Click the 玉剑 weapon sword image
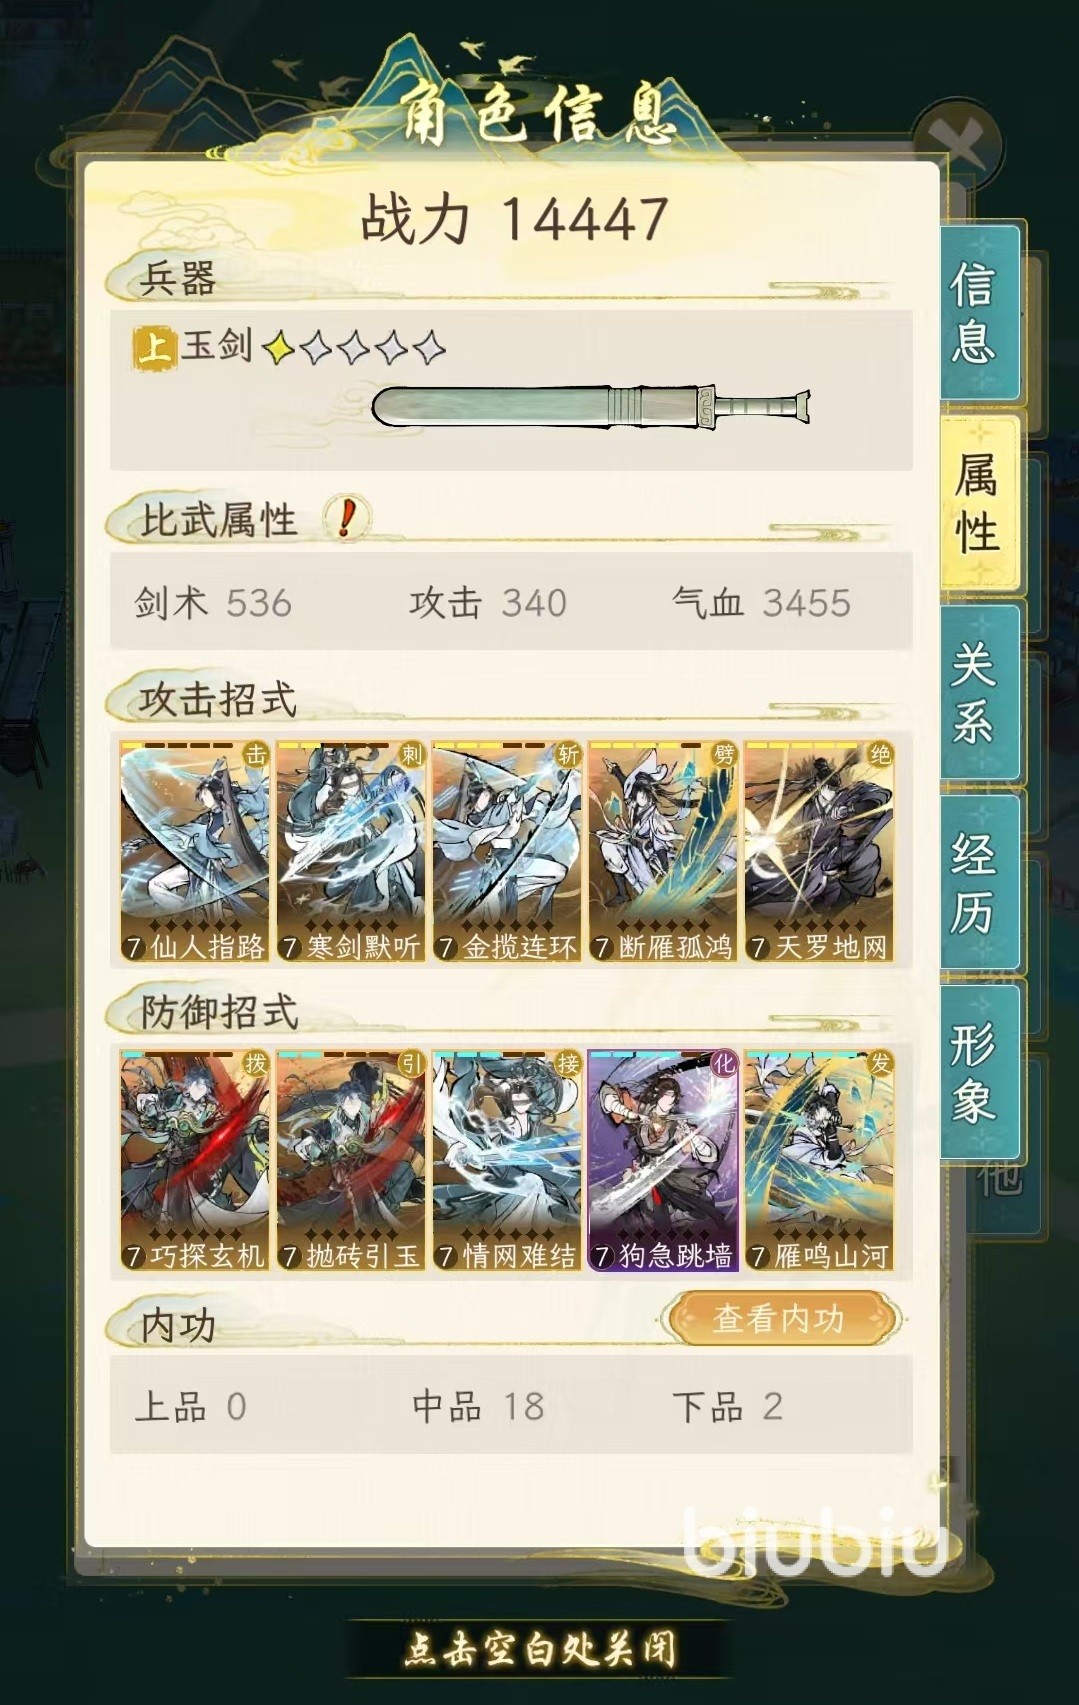Viewport: 1079px width, 1705px height. click(591, 408)
